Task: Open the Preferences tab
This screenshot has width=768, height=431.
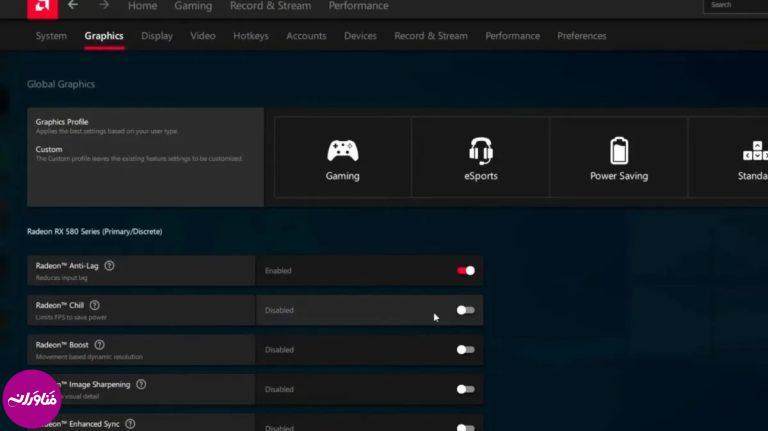Action: click(581, 36)
